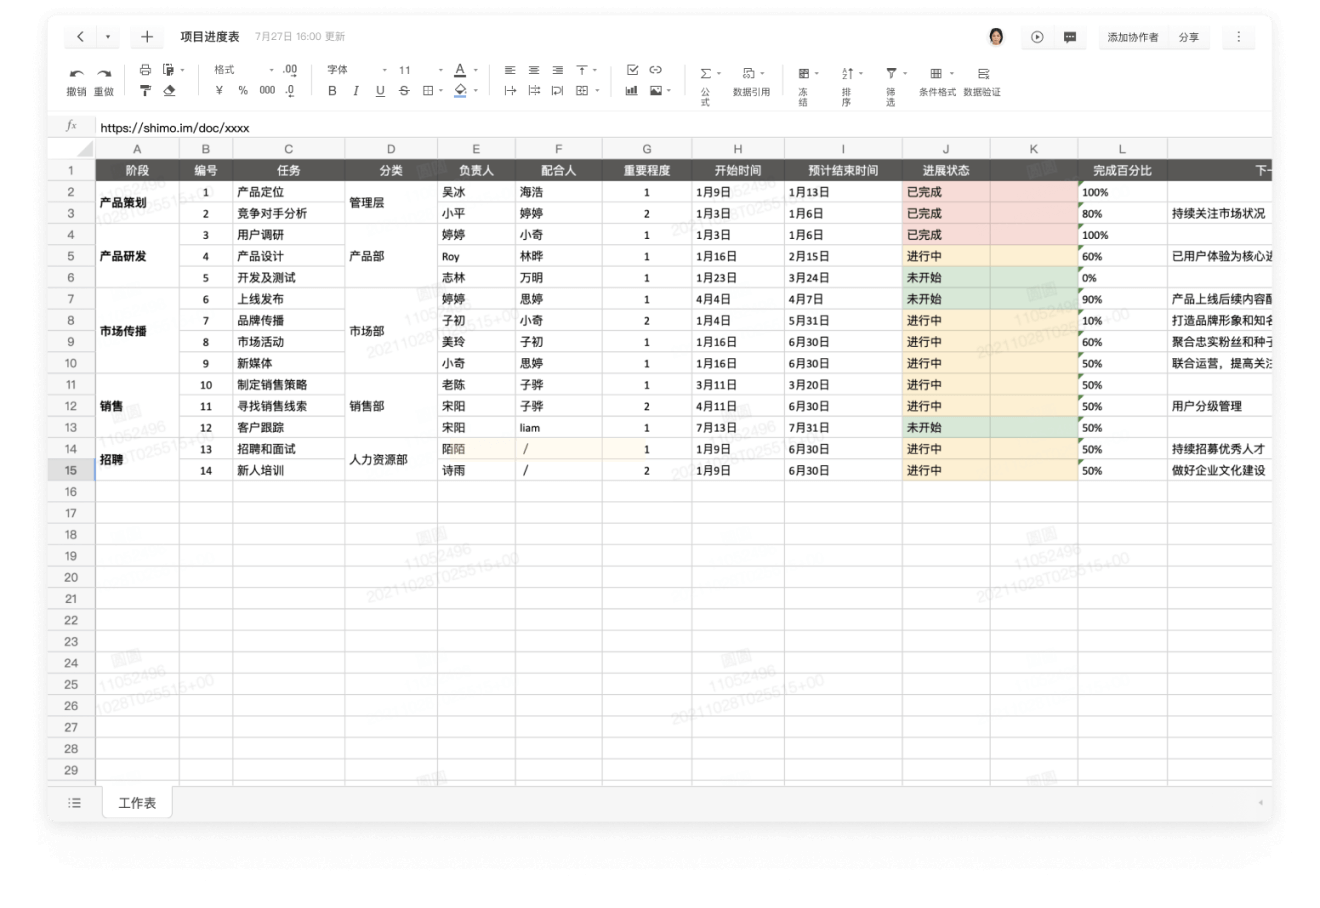Screen dimensions: 1320x908
Task: Align text to the right
Action: click(557, 70)
